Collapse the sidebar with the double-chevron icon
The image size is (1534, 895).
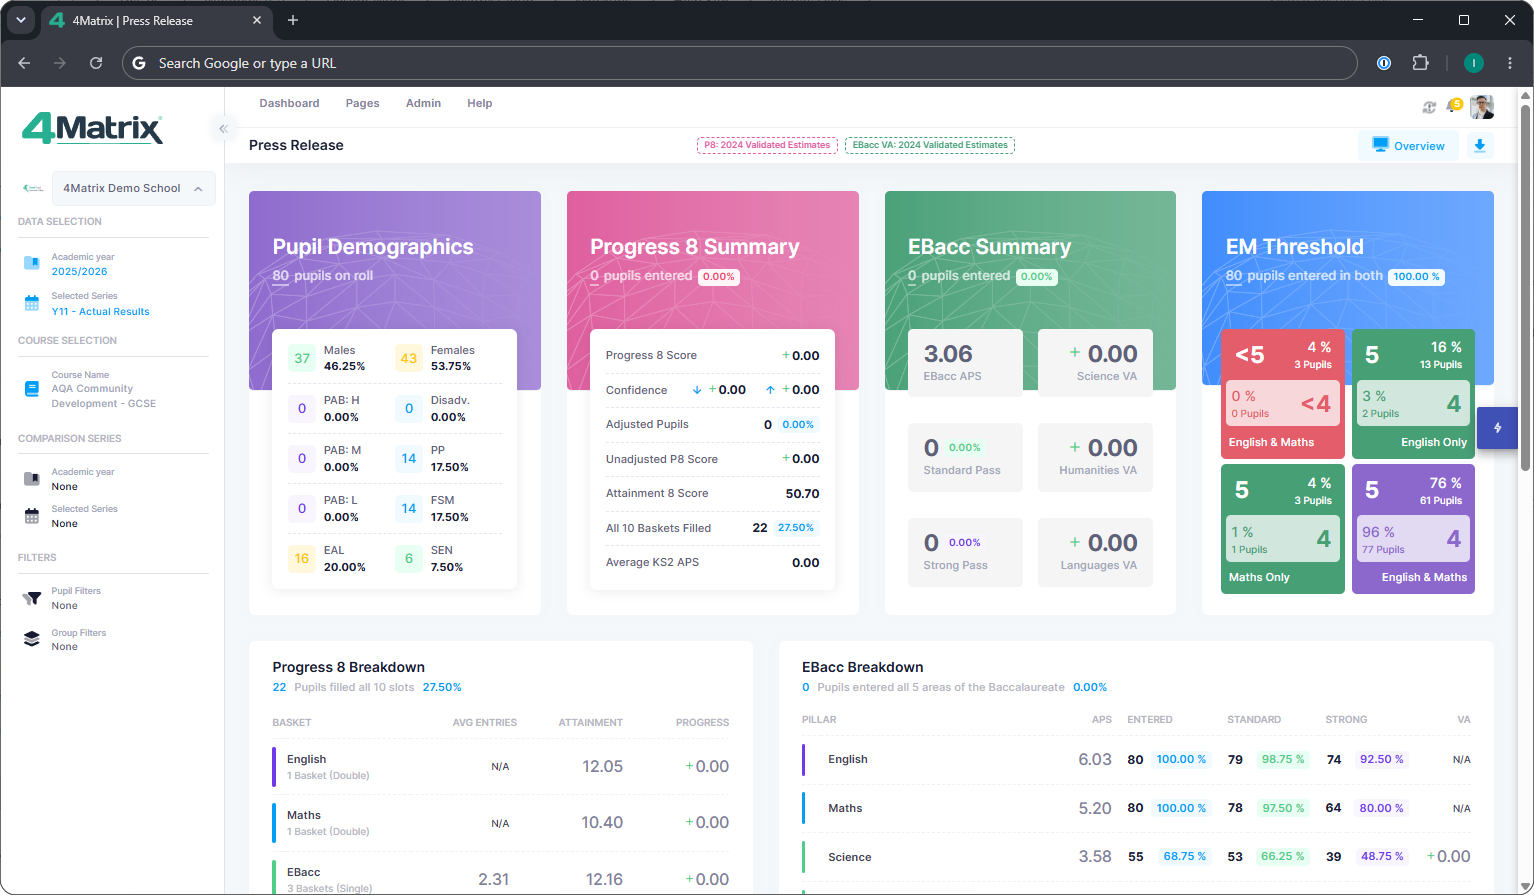[224, 129]
